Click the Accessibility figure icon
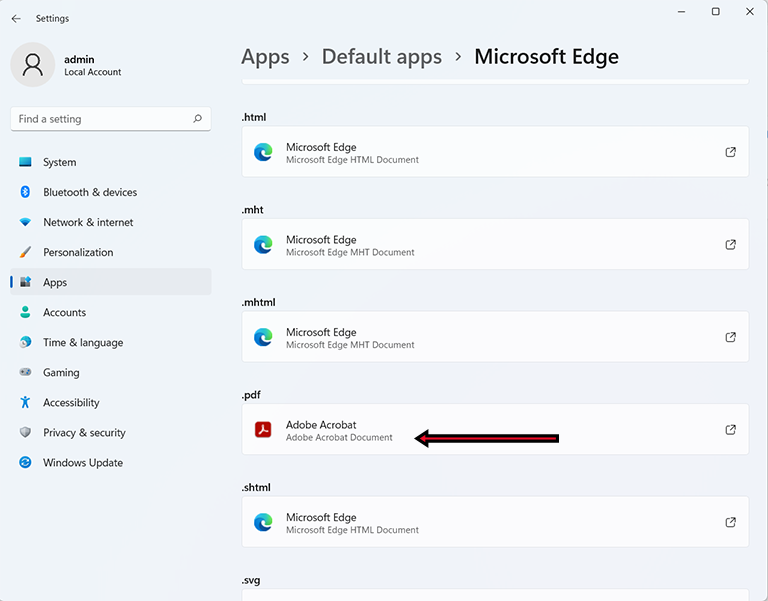 [x=25, y=402]
